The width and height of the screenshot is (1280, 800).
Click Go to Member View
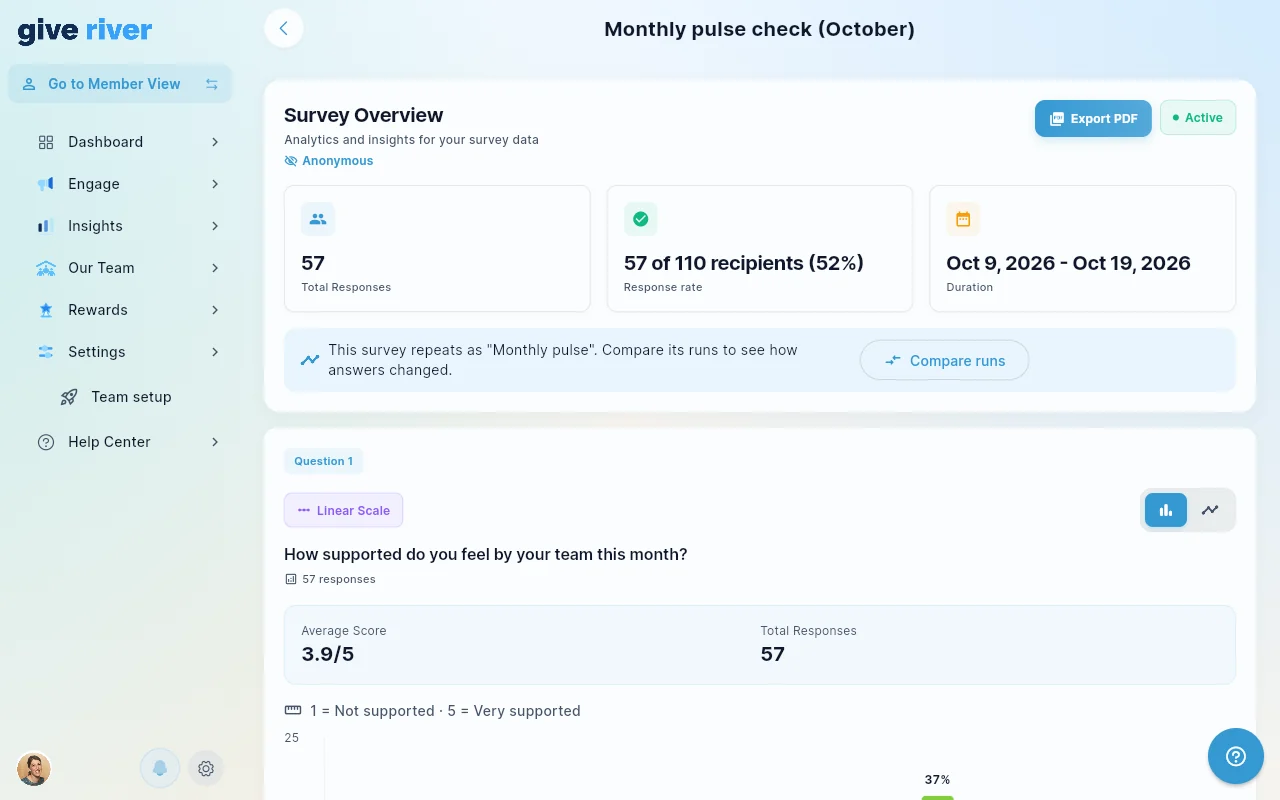click(120, 84)
